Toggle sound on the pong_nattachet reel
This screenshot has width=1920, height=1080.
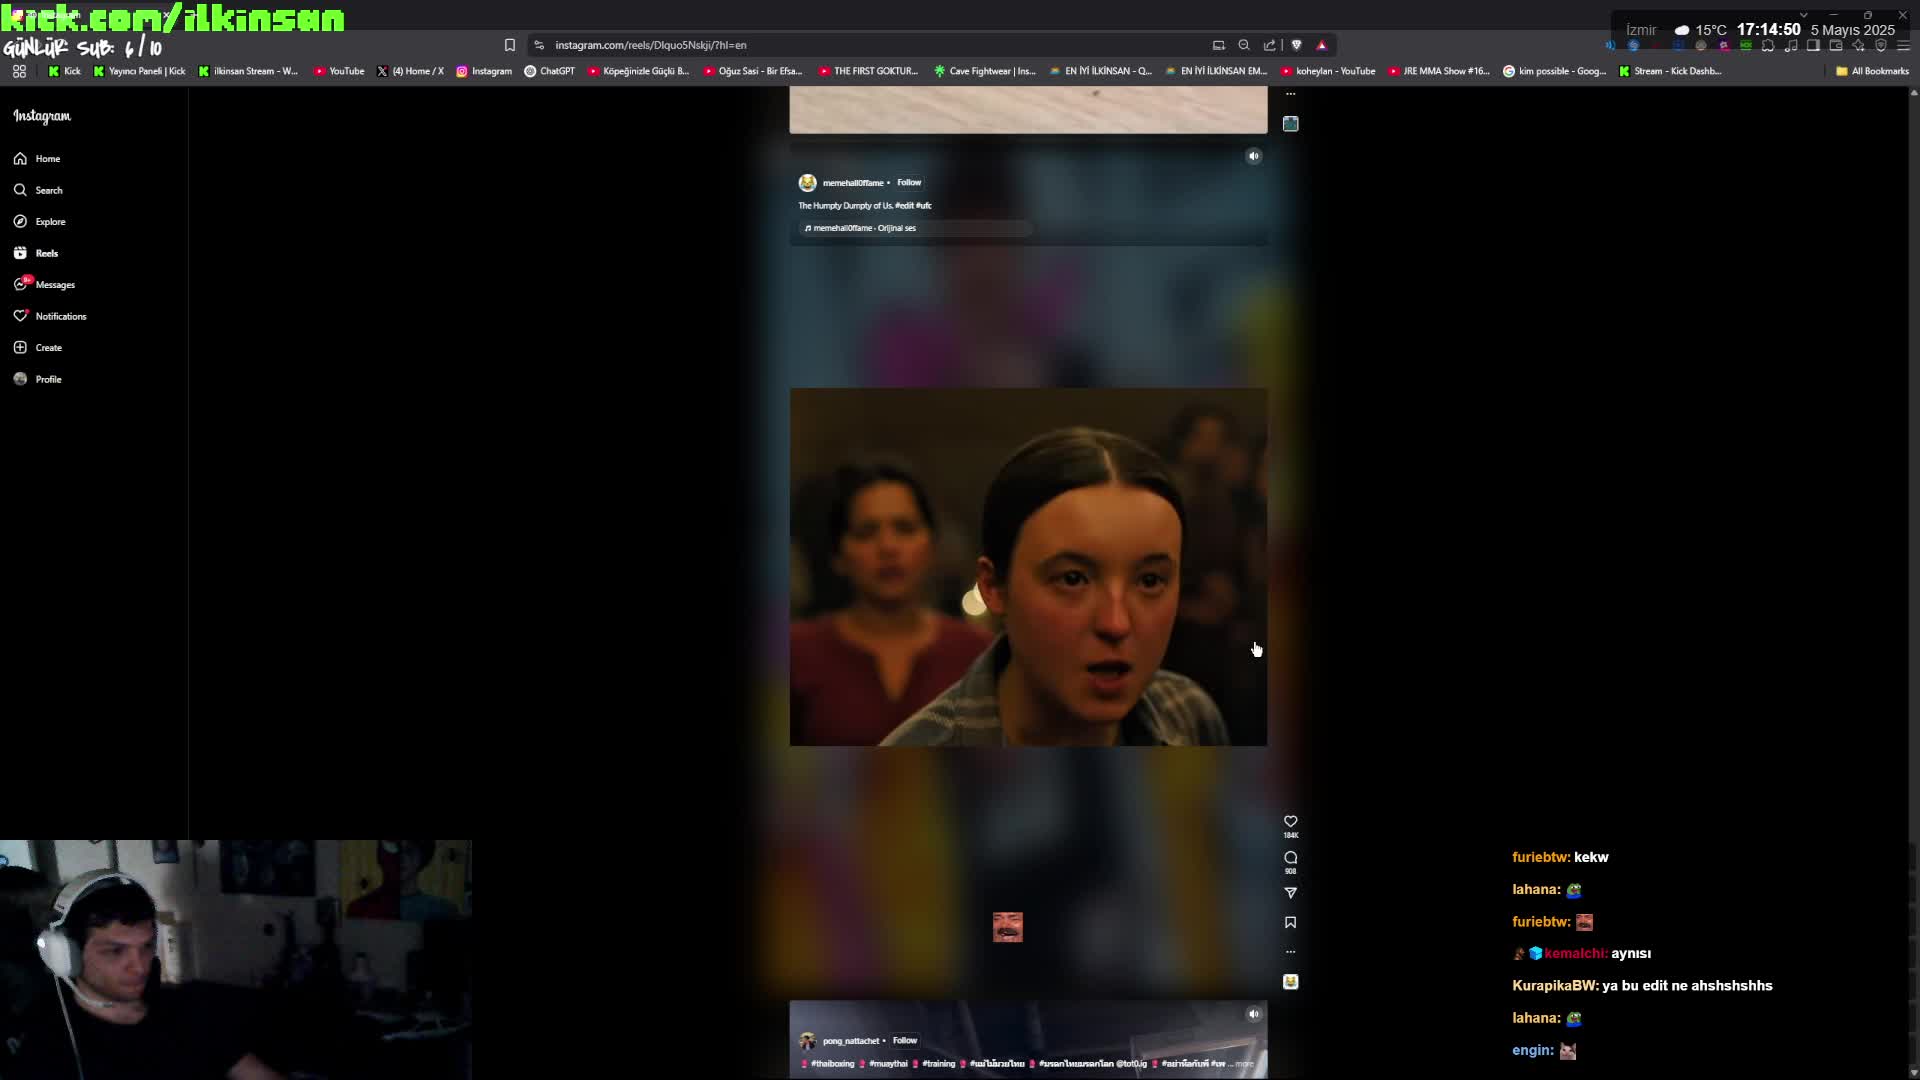[x=1253, y=1014]
